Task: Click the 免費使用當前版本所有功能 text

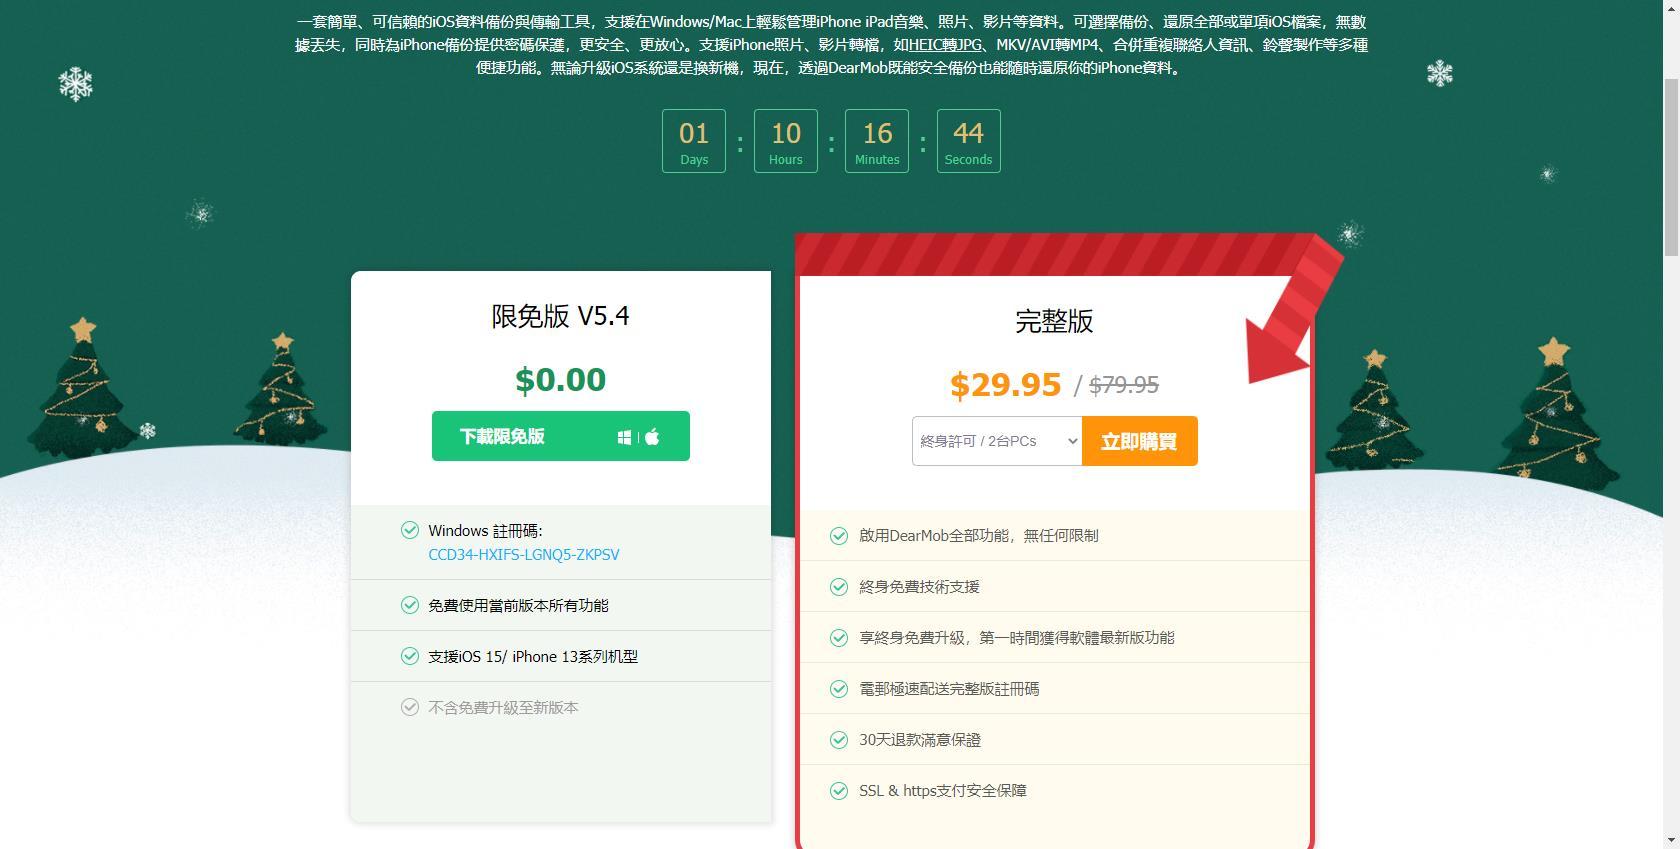Action: [518, 605]
